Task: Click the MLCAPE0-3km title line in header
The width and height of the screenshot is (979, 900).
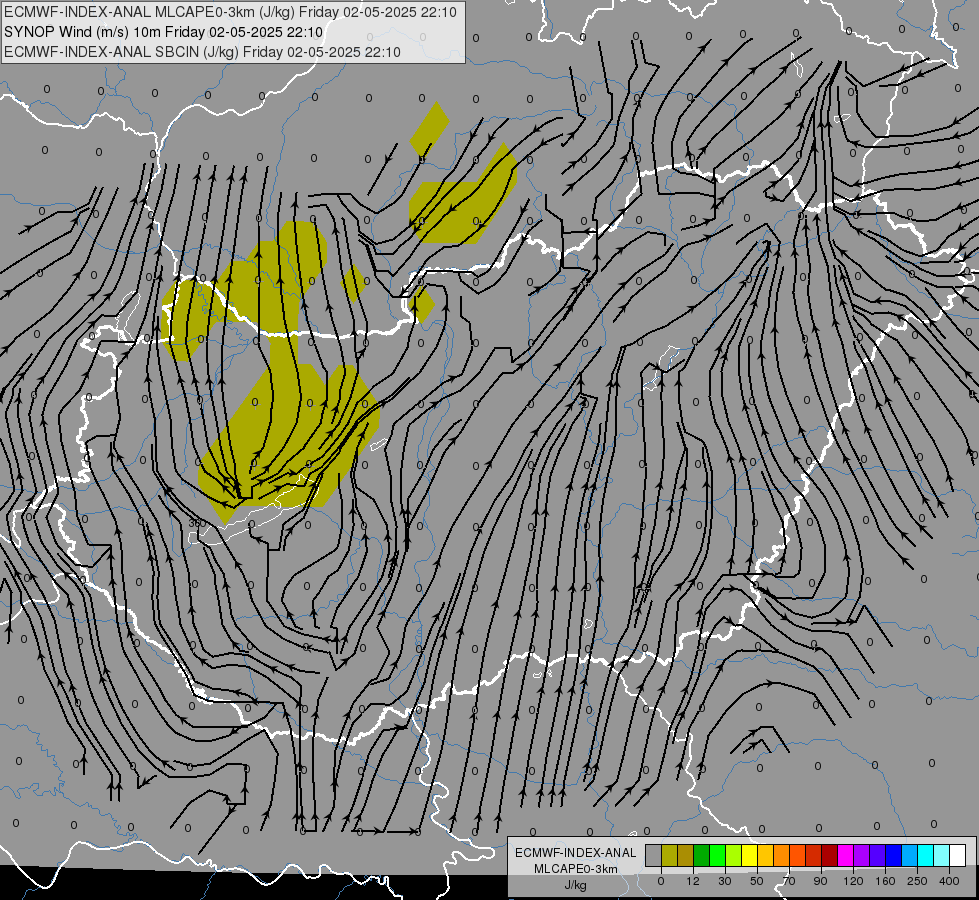Action: click(x=230, y=12)
